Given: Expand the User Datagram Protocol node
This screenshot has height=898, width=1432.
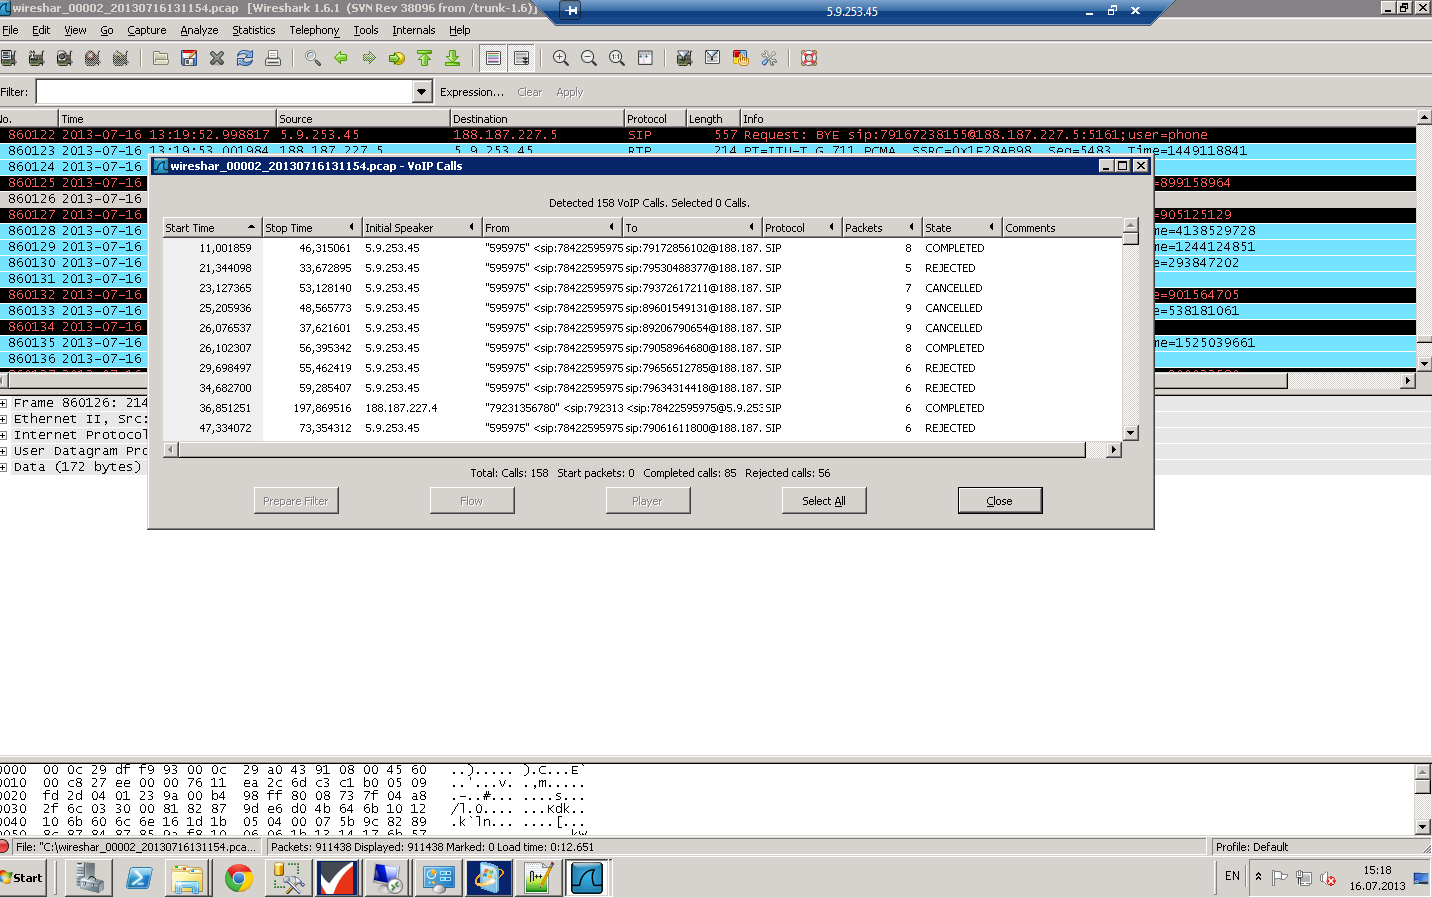Looking at the screenshot, I should [4, 451].
